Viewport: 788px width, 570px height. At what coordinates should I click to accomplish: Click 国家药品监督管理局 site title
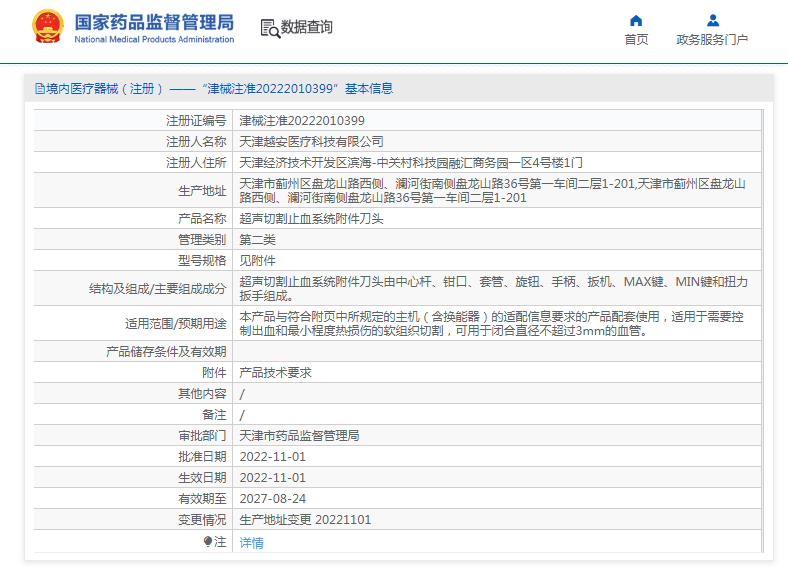click(x=154, y=23)
